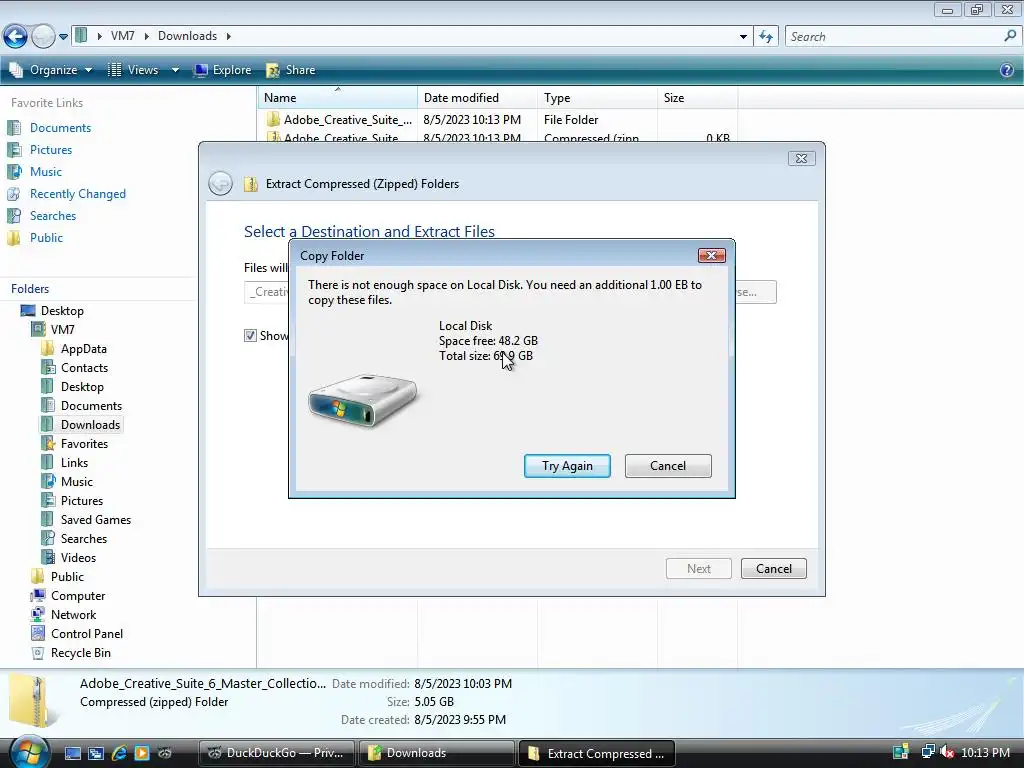
Task: Close the Copy Folder dialog with red X
Action: [x=711, y=255]
